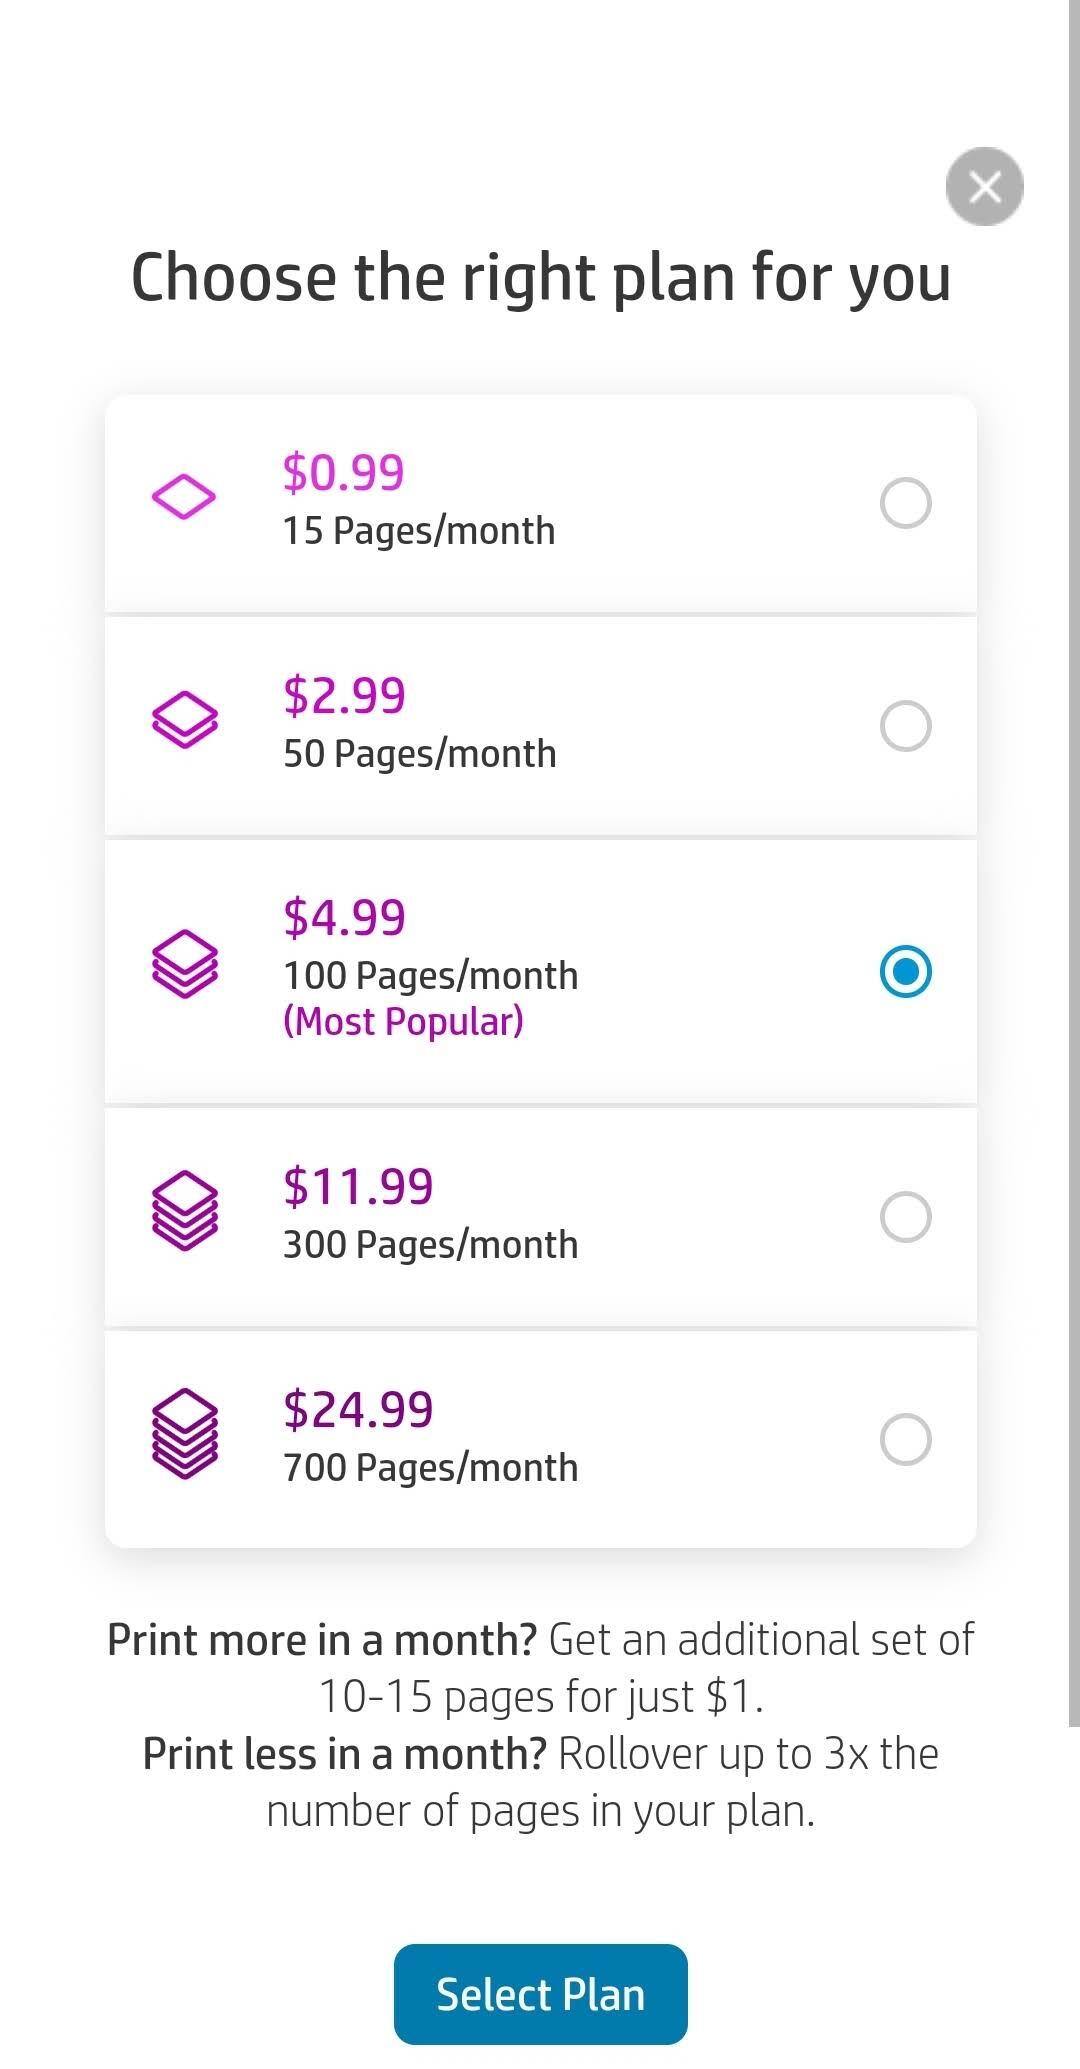
Task: Click the five-layer stack icon for $24.99 plan
Action: pyautogui.click(x=184, y=1434)
